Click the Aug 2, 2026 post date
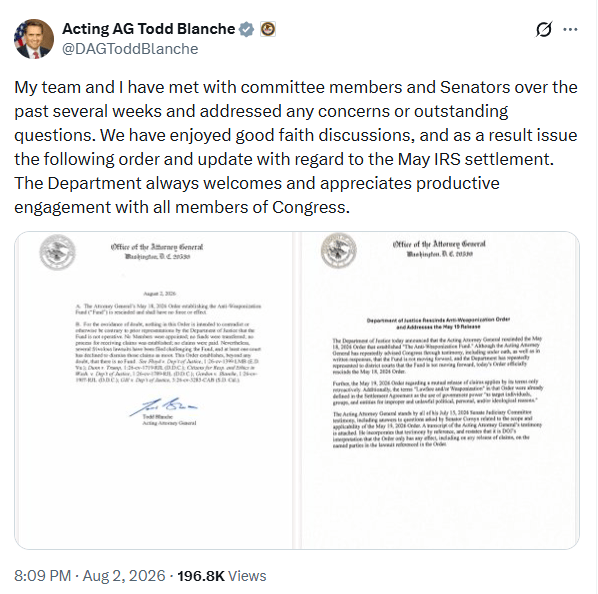 click(x=124, y=576)
